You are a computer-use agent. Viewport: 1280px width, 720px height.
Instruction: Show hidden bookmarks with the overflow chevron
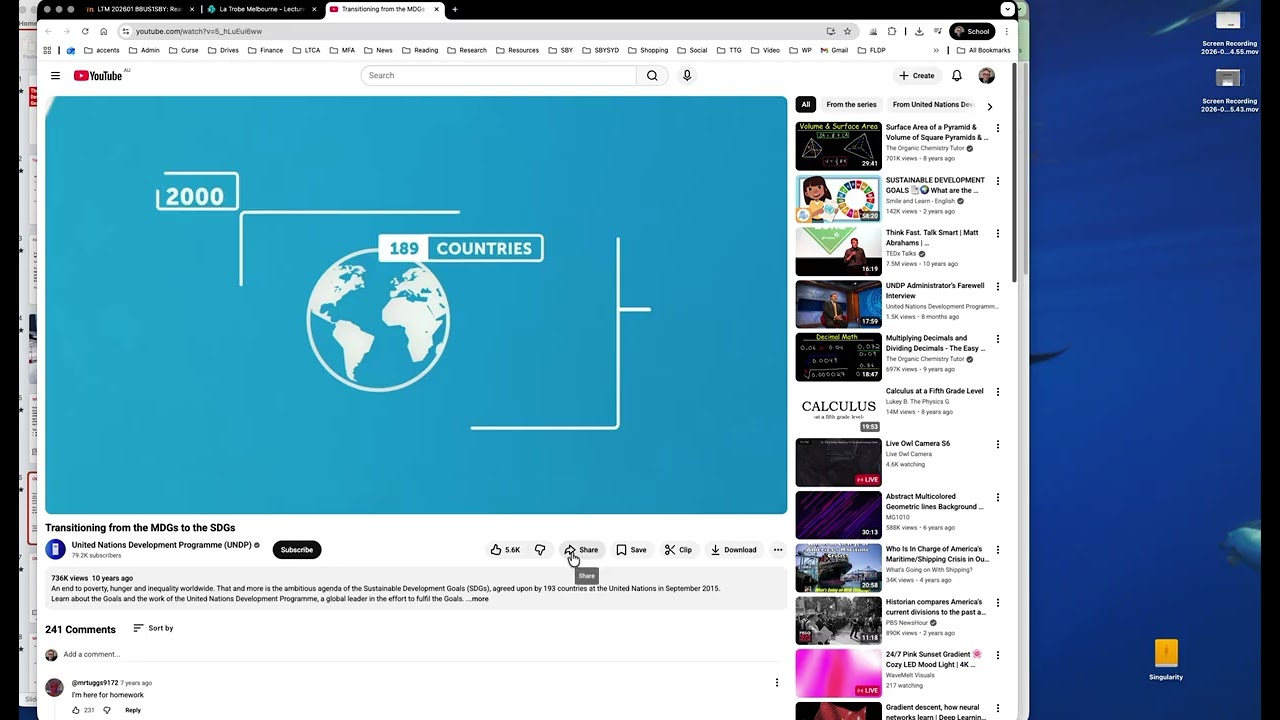point(937,50)
